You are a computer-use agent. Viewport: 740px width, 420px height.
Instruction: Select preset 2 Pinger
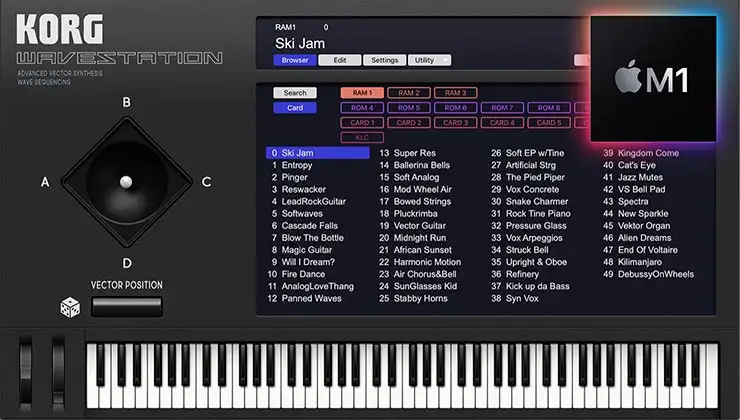pyautogui.click(x=289, y=177)
